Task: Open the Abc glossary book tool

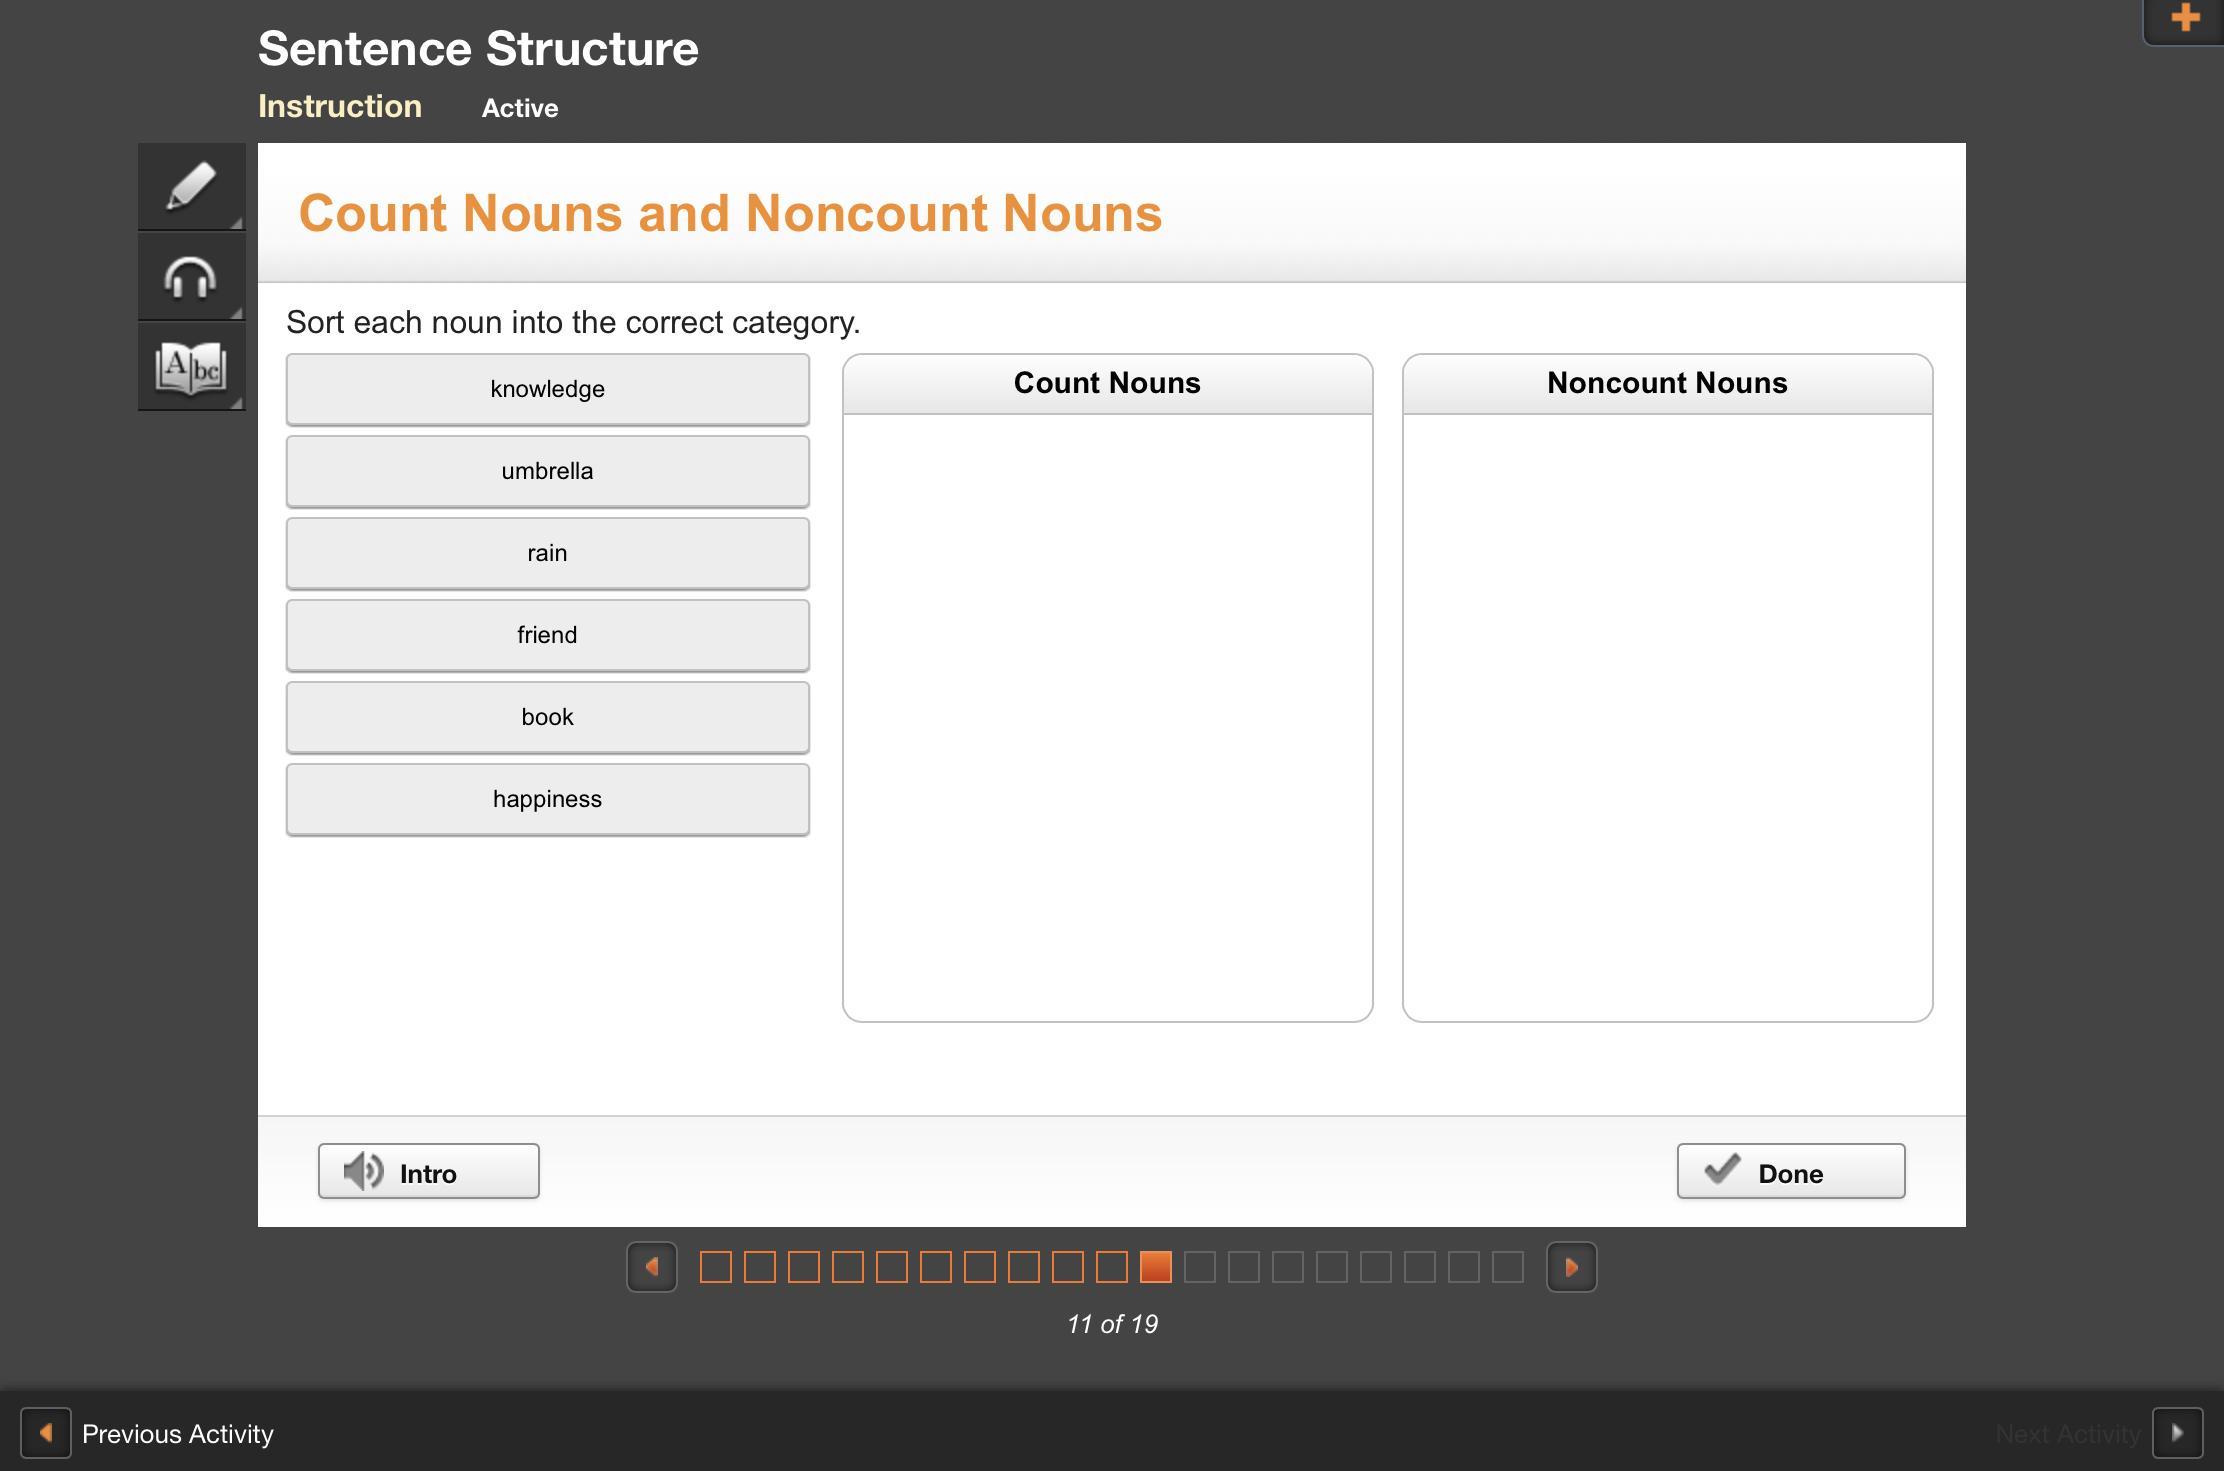Action: 191,367
